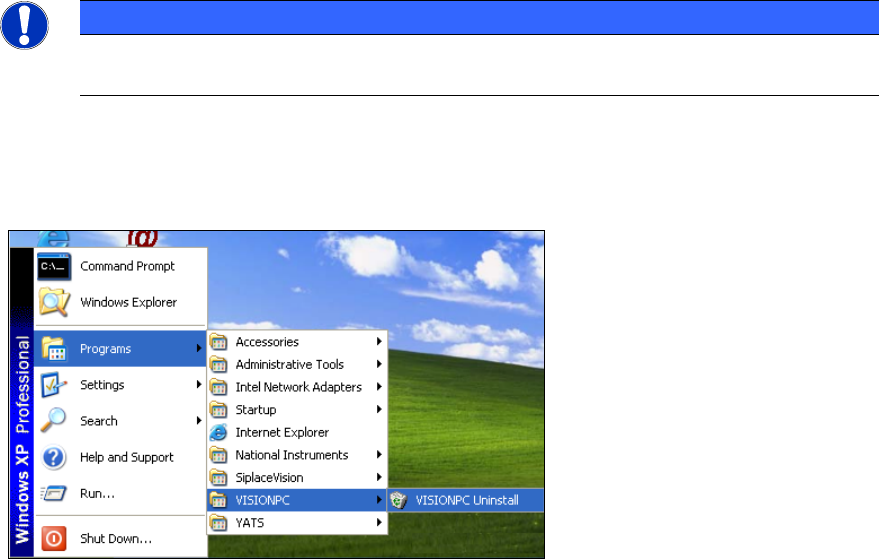Click the VISIONPC folder icon
This screenshot has width=879, height=559.
(x=219, y=500)
